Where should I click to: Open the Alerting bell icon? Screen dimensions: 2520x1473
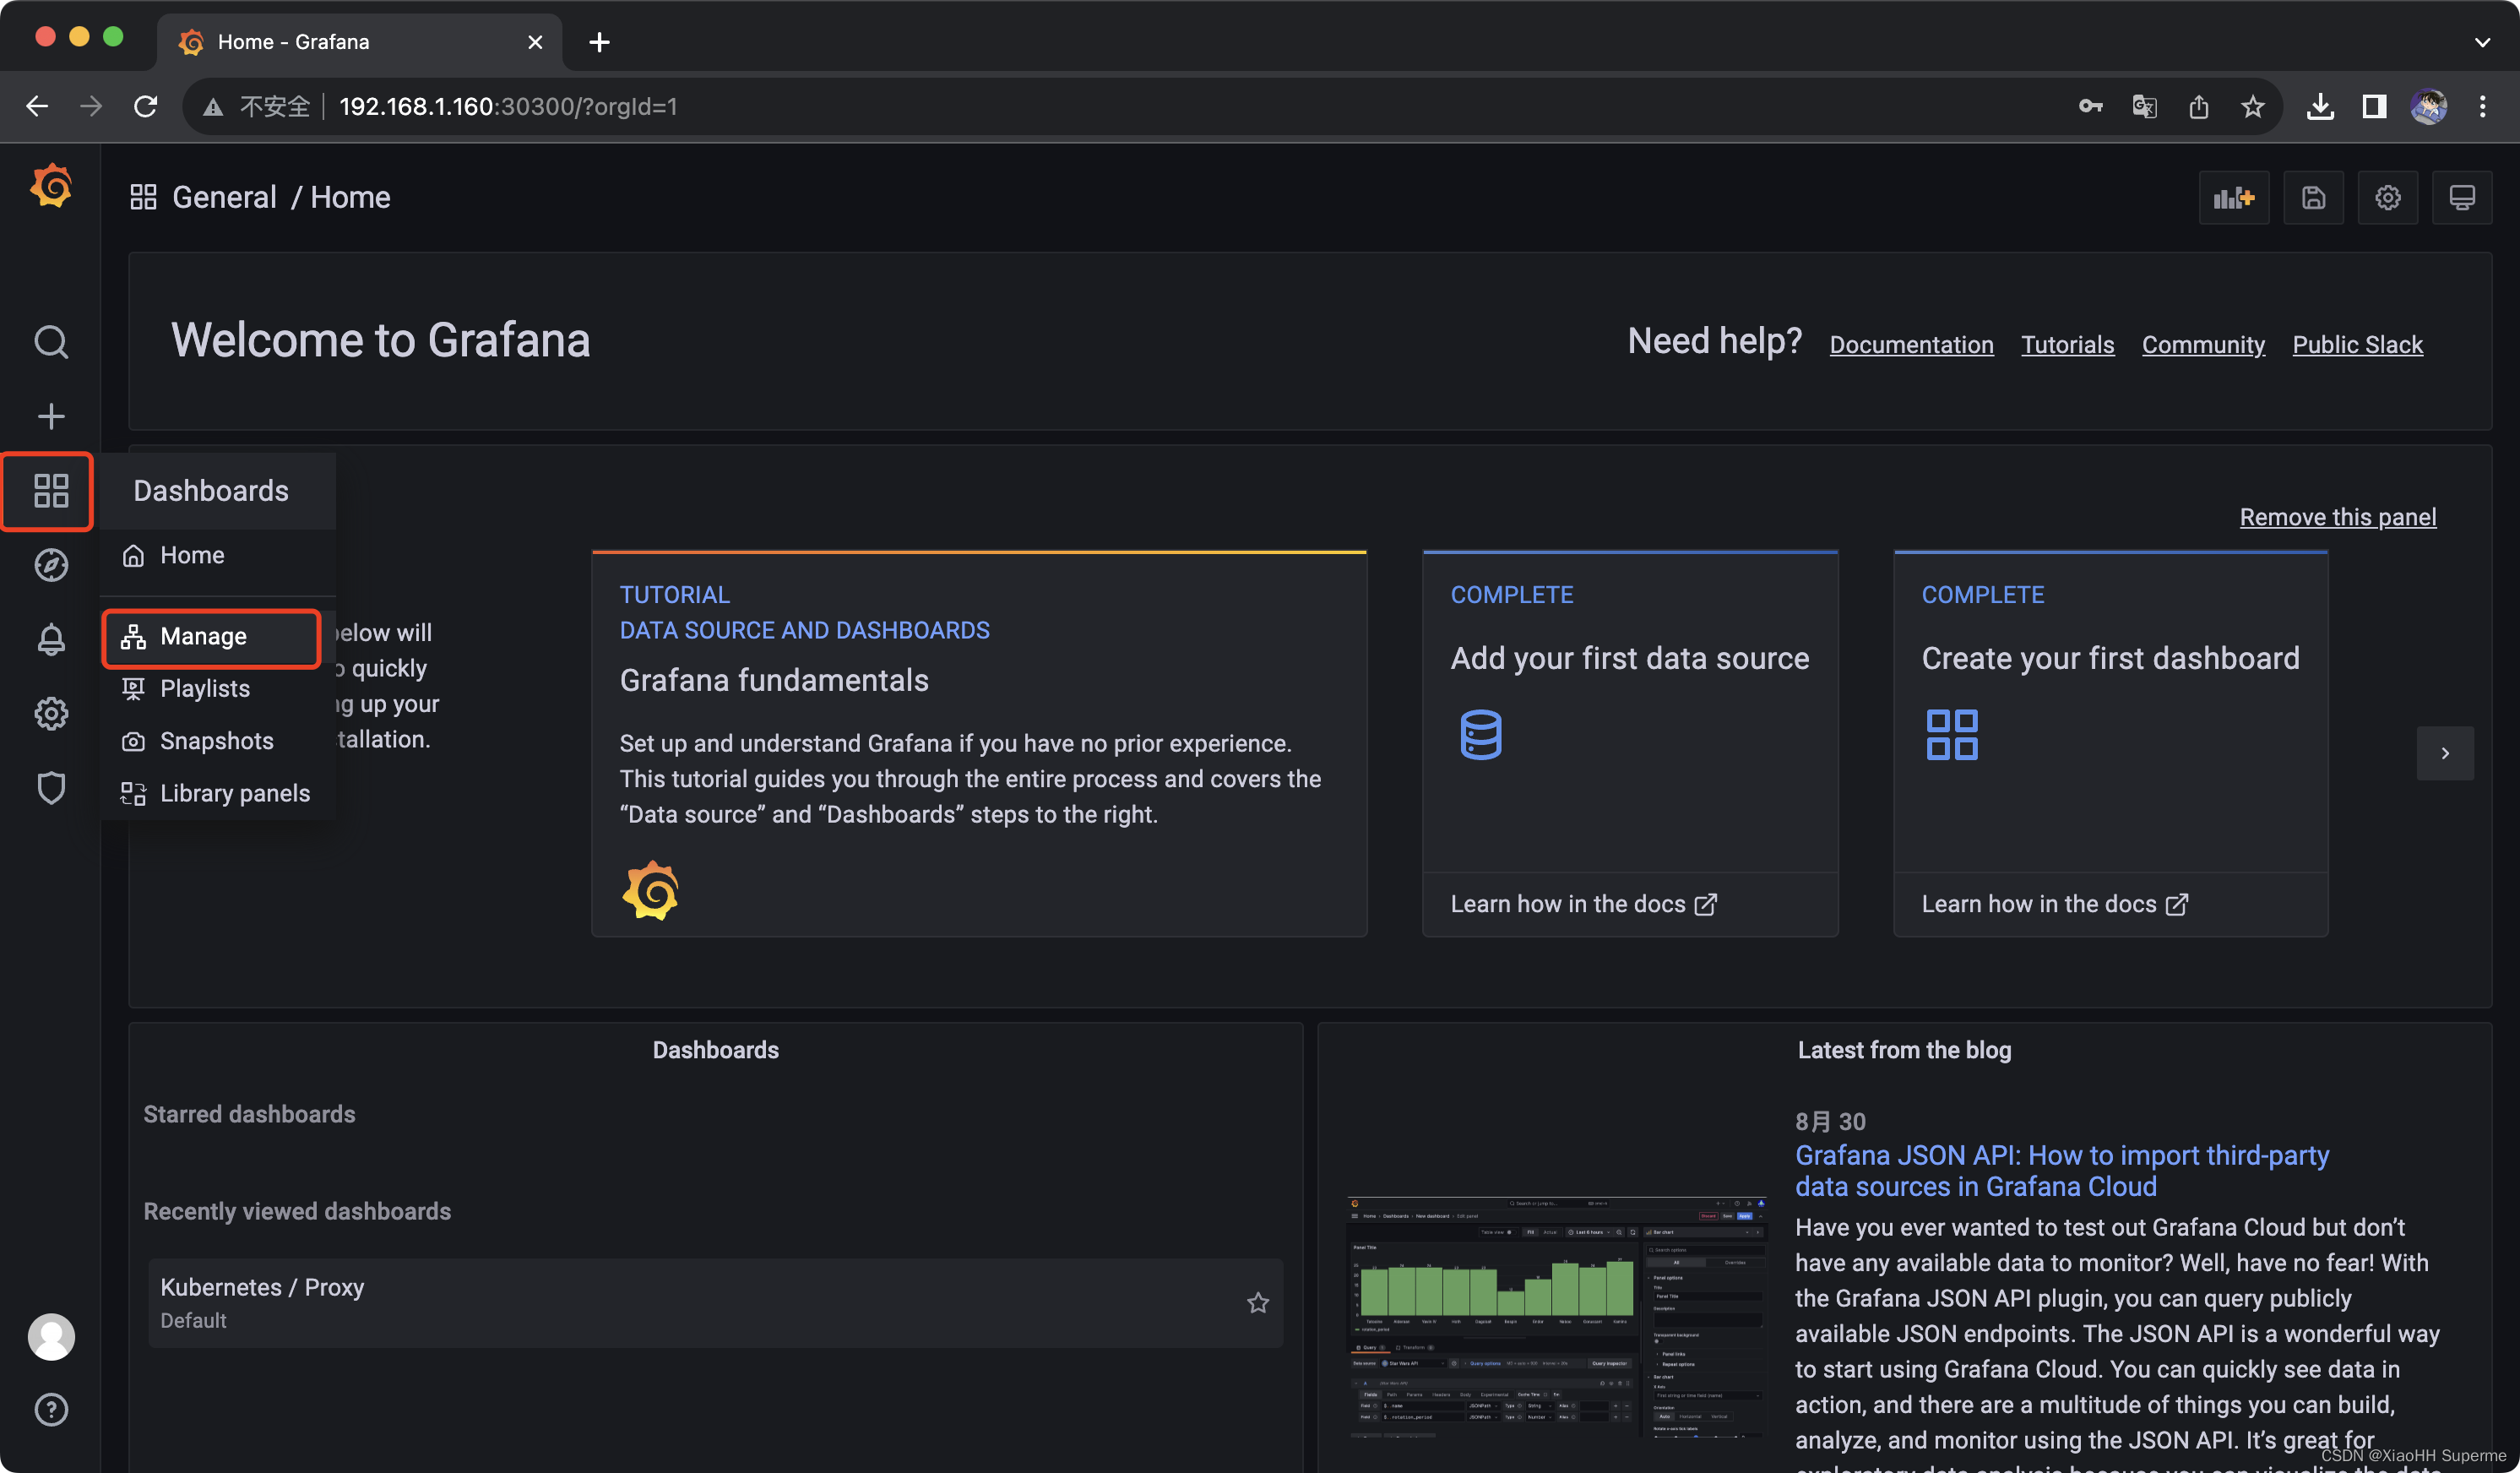point(51,639)
